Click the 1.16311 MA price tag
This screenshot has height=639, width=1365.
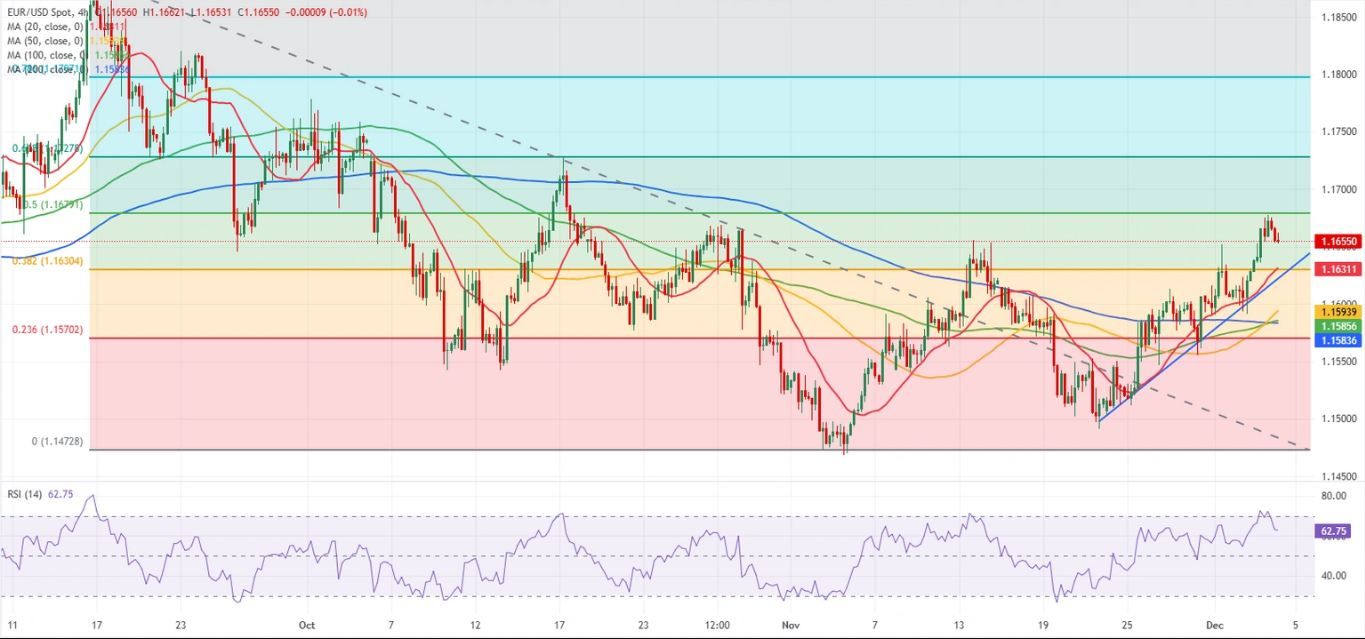(1336, 269)
